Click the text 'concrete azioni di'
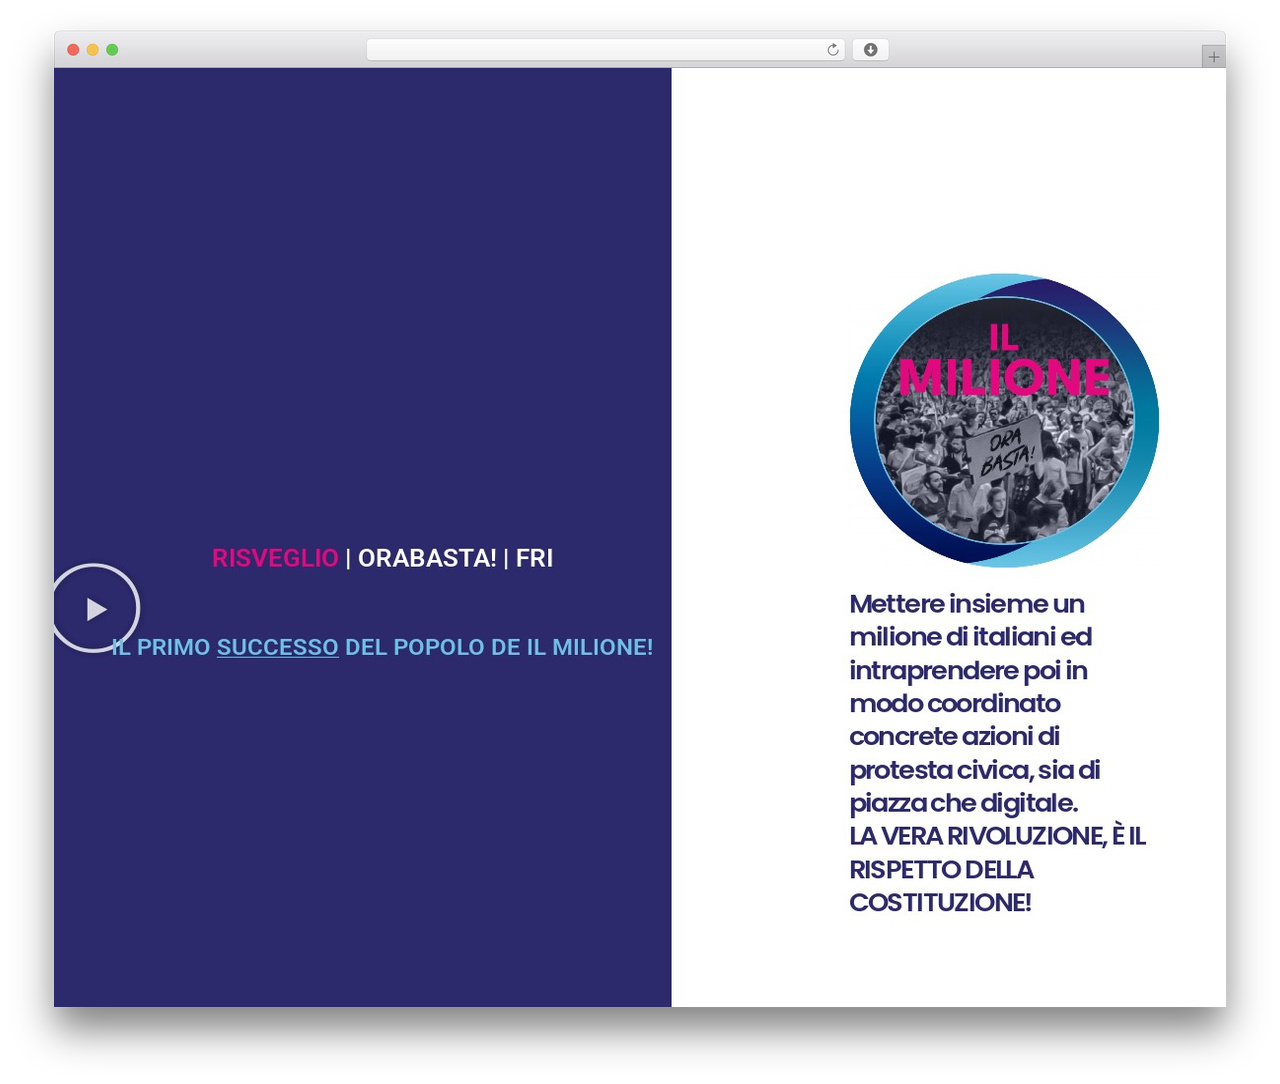Screen dimensions: 1280x1084 (x=955, y=737)
